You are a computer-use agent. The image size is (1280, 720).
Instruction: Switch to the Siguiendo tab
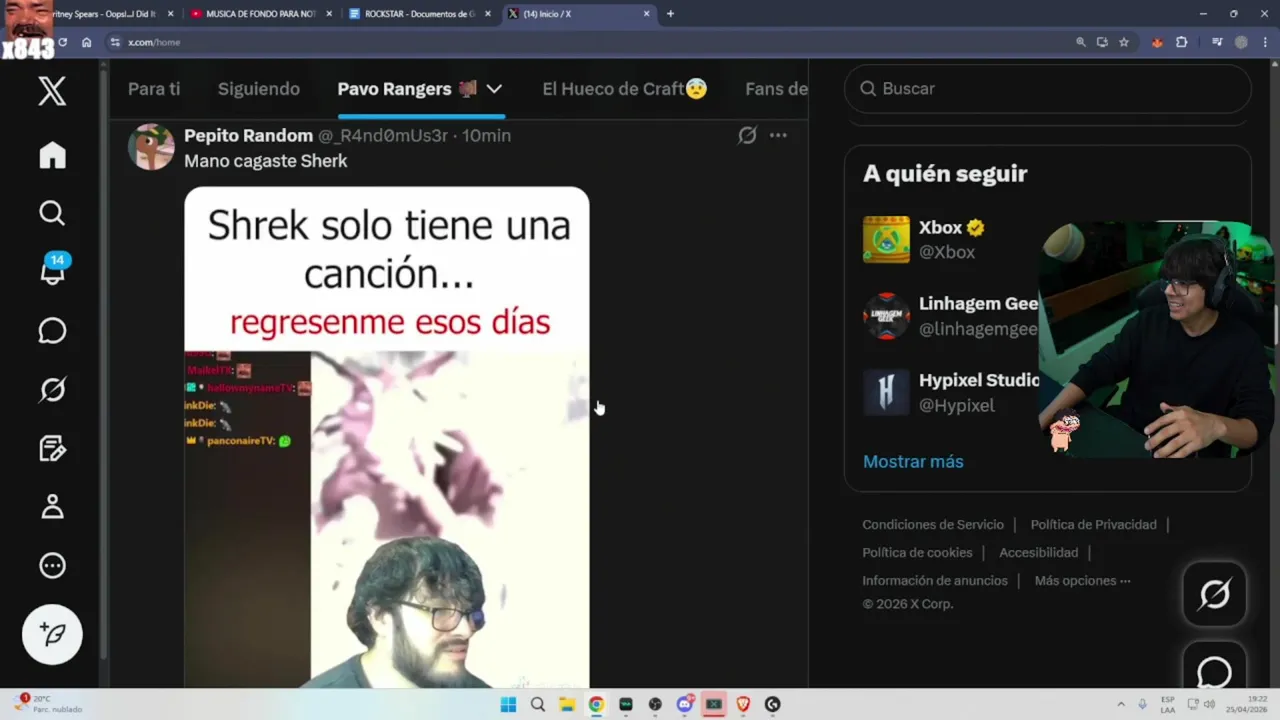point(259,89)
